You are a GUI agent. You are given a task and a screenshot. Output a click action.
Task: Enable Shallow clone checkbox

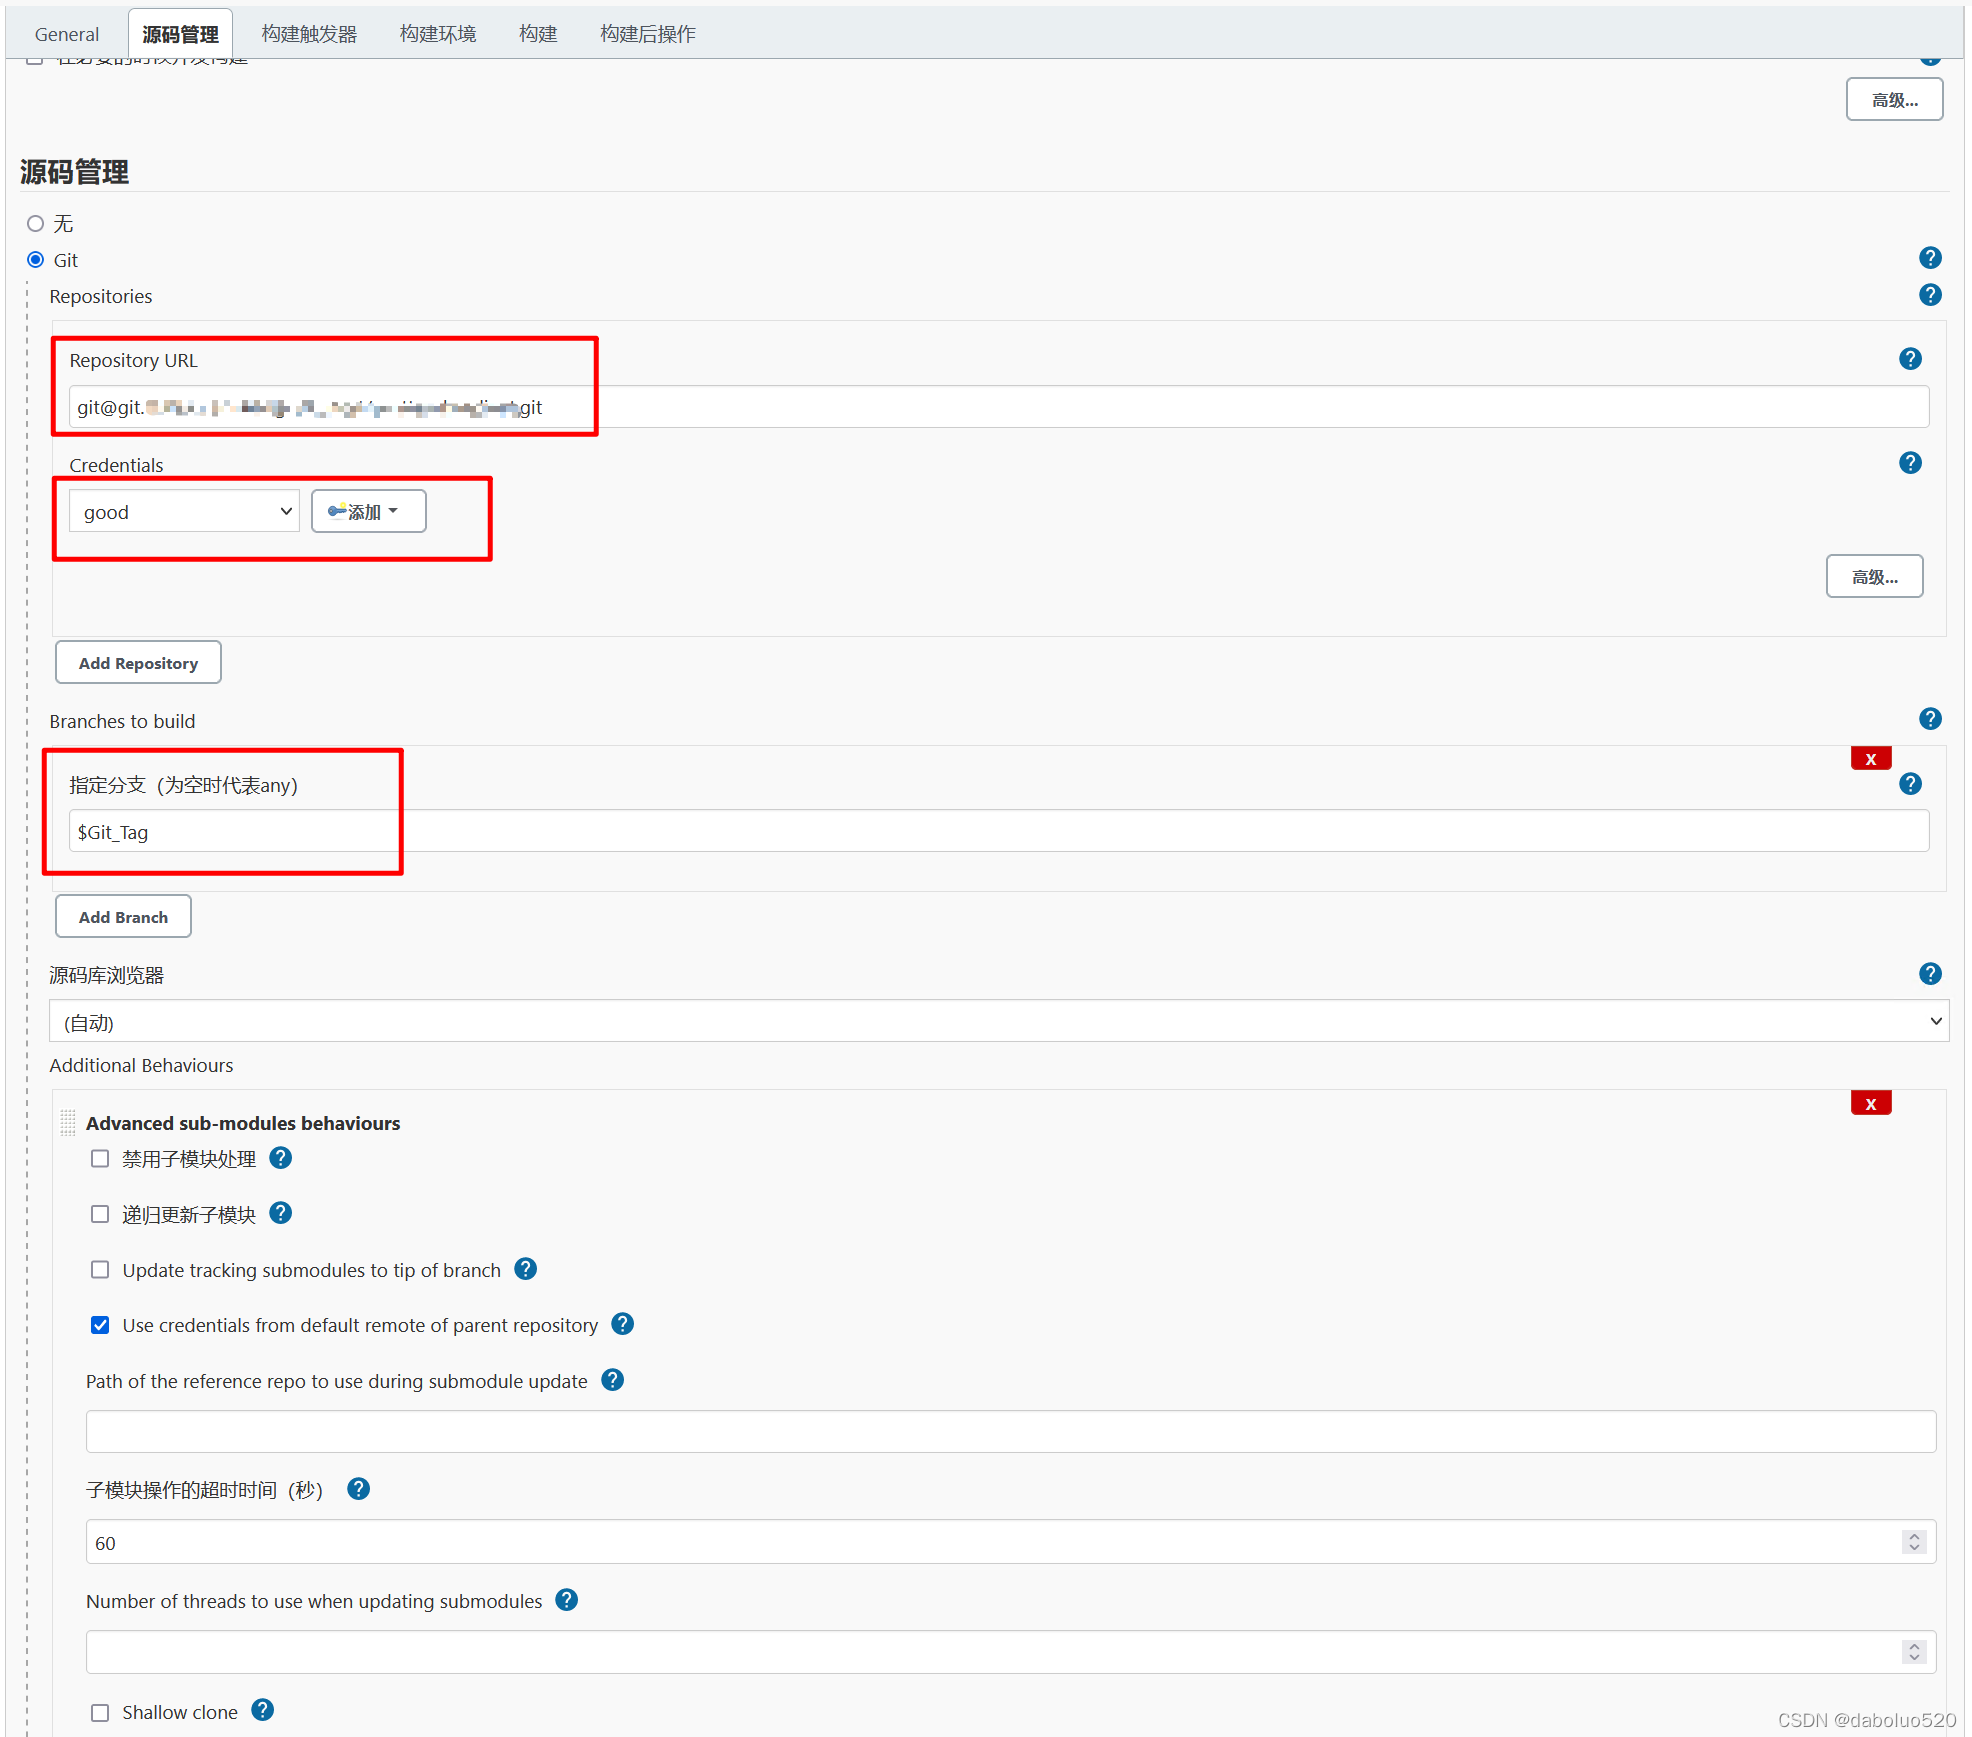(x=100, y=1712)
